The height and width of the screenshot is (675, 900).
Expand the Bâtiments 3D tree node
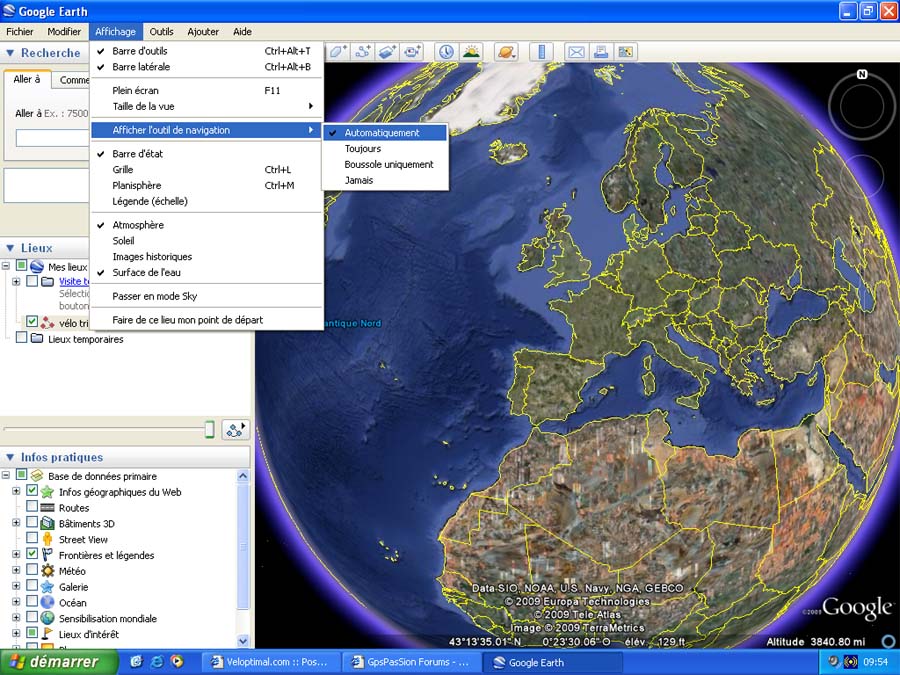coord(16,524)
